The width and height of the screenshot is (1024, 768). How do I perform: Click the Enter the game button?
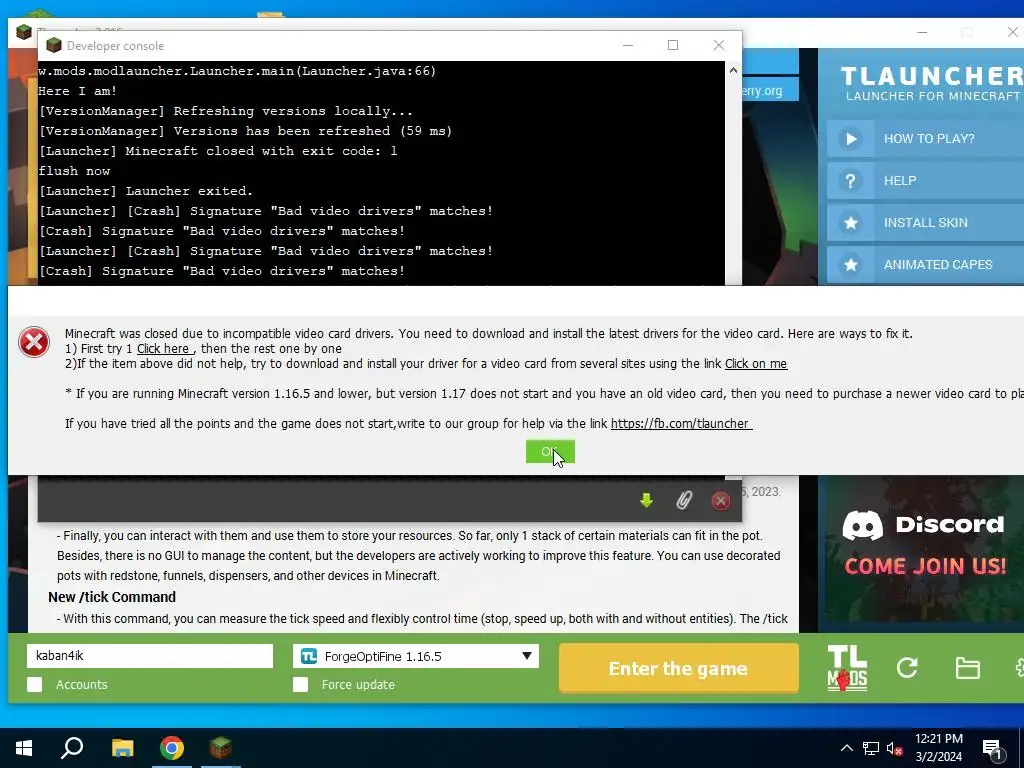(x=679, y=668)
